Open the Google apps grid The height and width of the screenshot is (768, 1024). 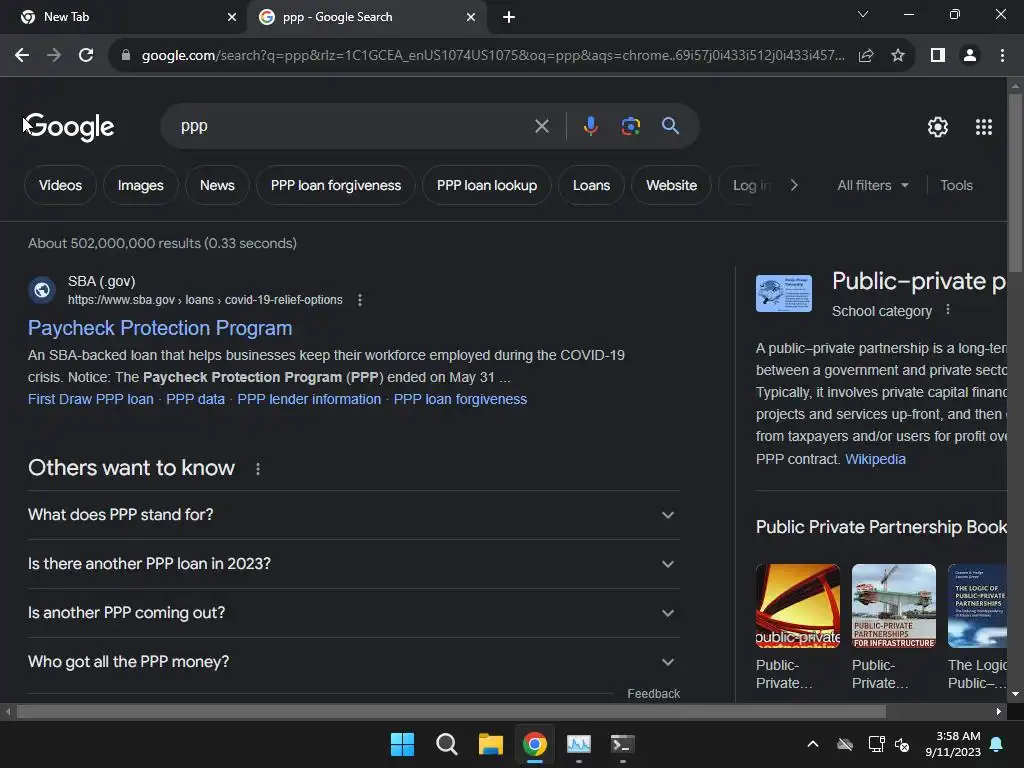(984, 127)
